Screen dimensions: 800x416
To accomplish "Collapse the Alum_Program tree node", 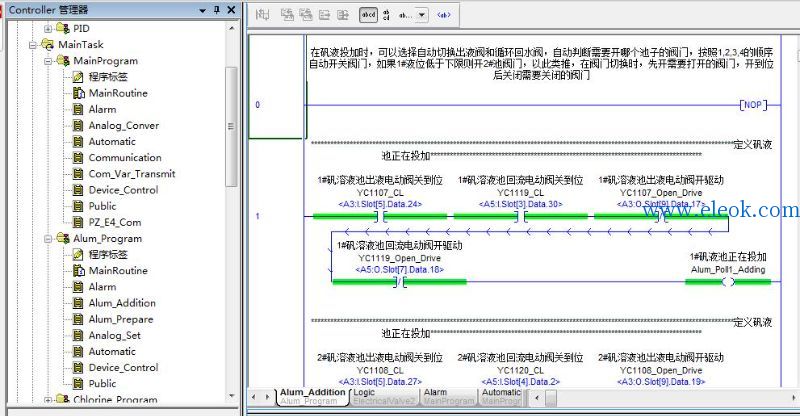I will click(x=48, y=238).
